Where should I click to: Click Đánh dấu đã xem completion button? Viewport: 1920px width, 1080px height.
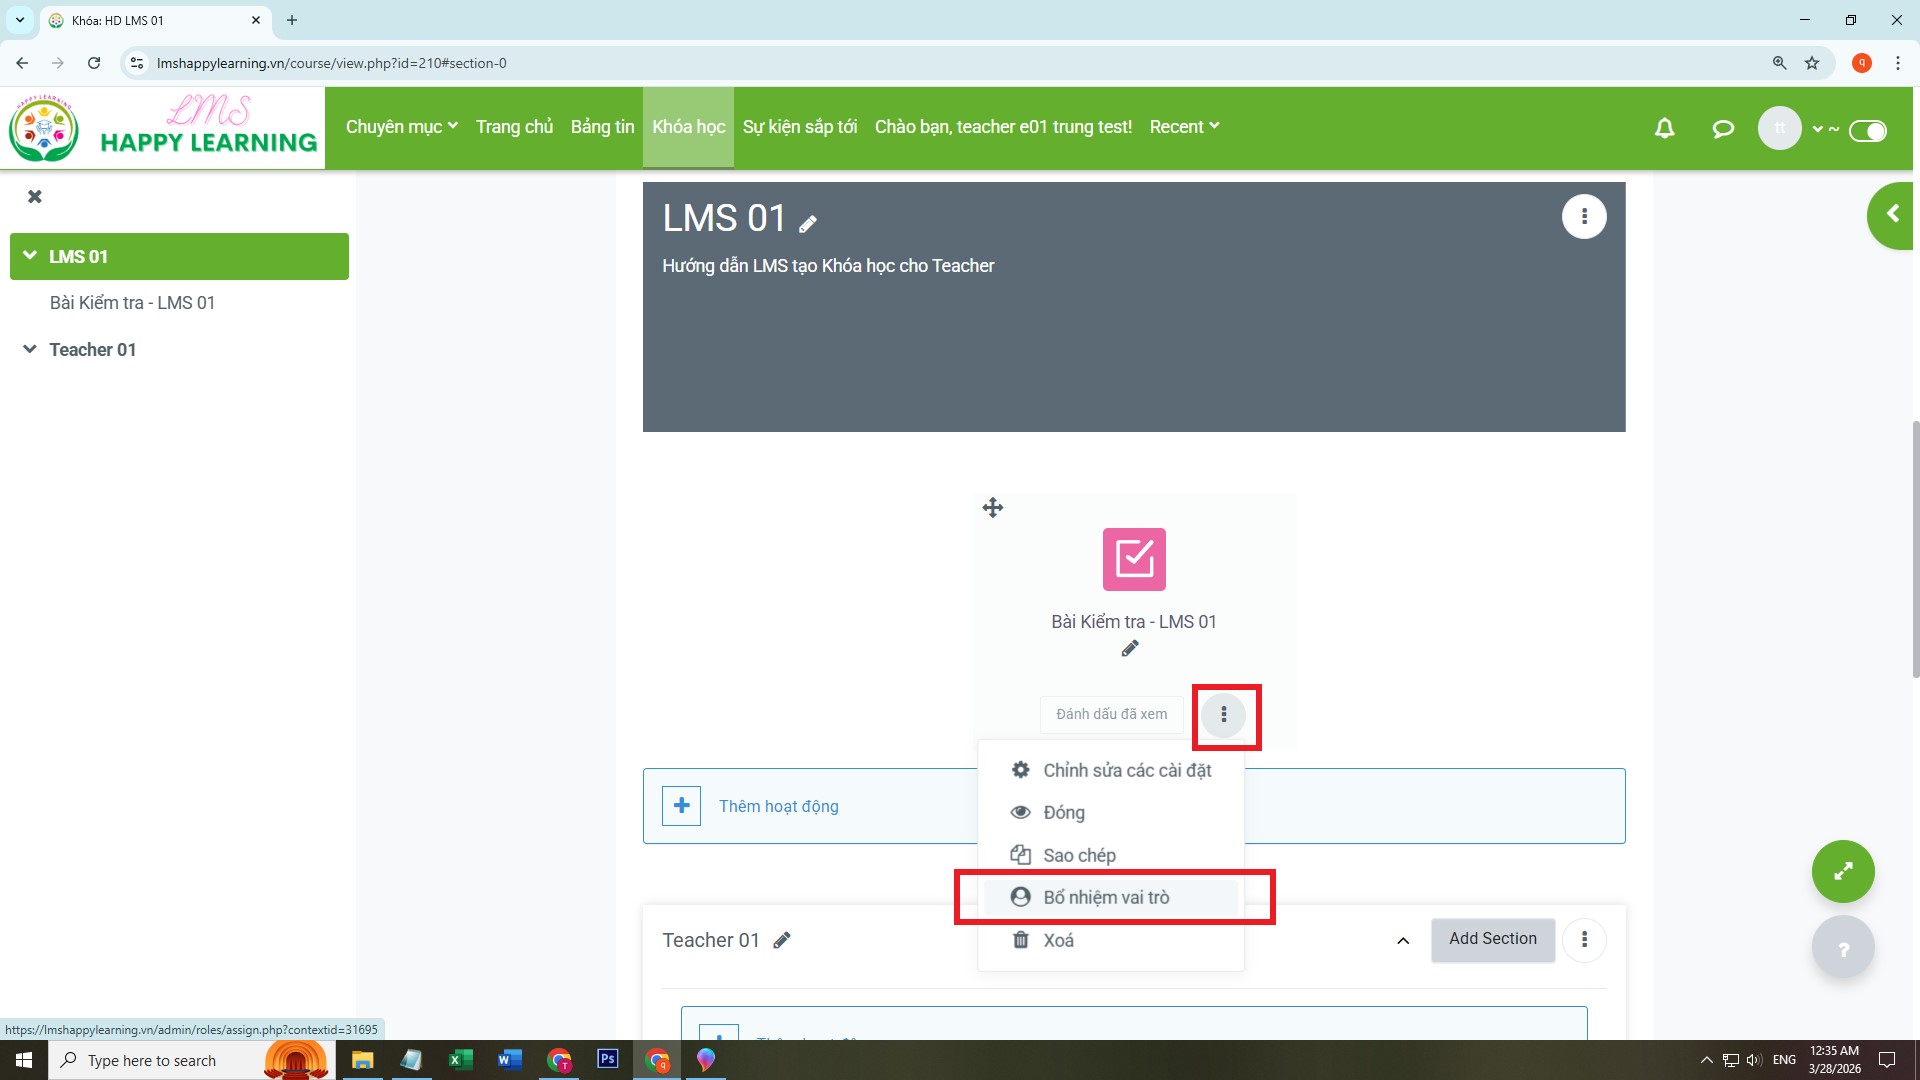coord(1111,714)
